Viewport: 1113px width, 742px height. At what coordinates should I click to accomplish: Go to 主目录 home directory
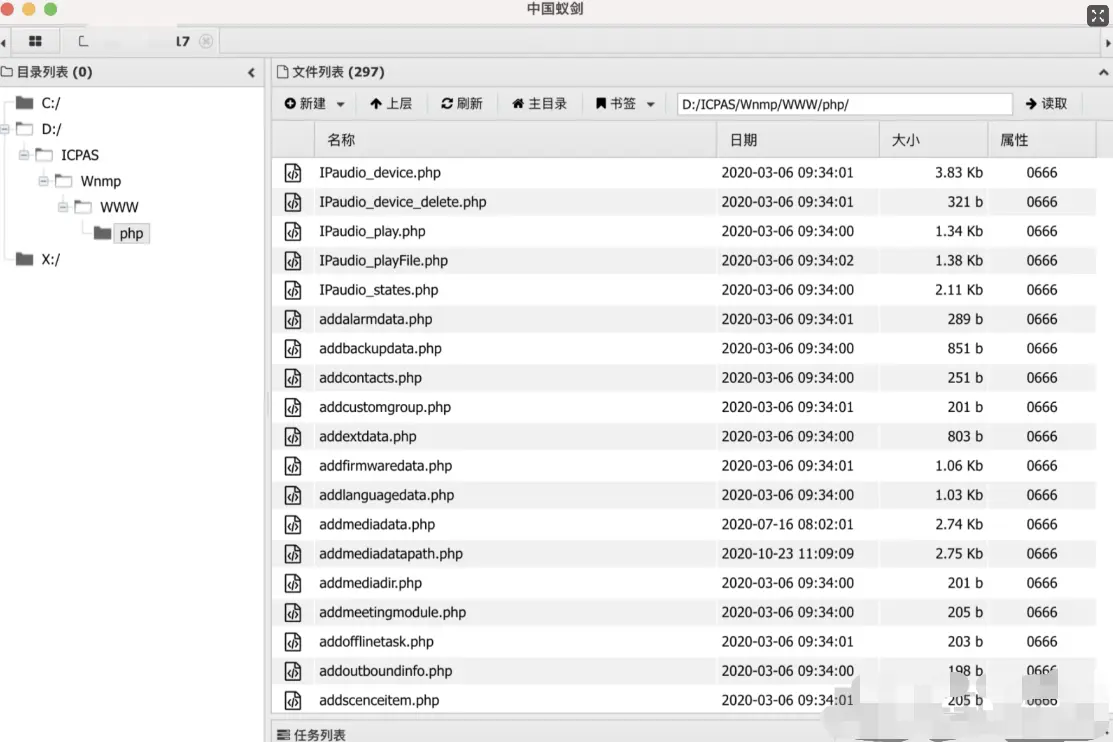(540, 104)
